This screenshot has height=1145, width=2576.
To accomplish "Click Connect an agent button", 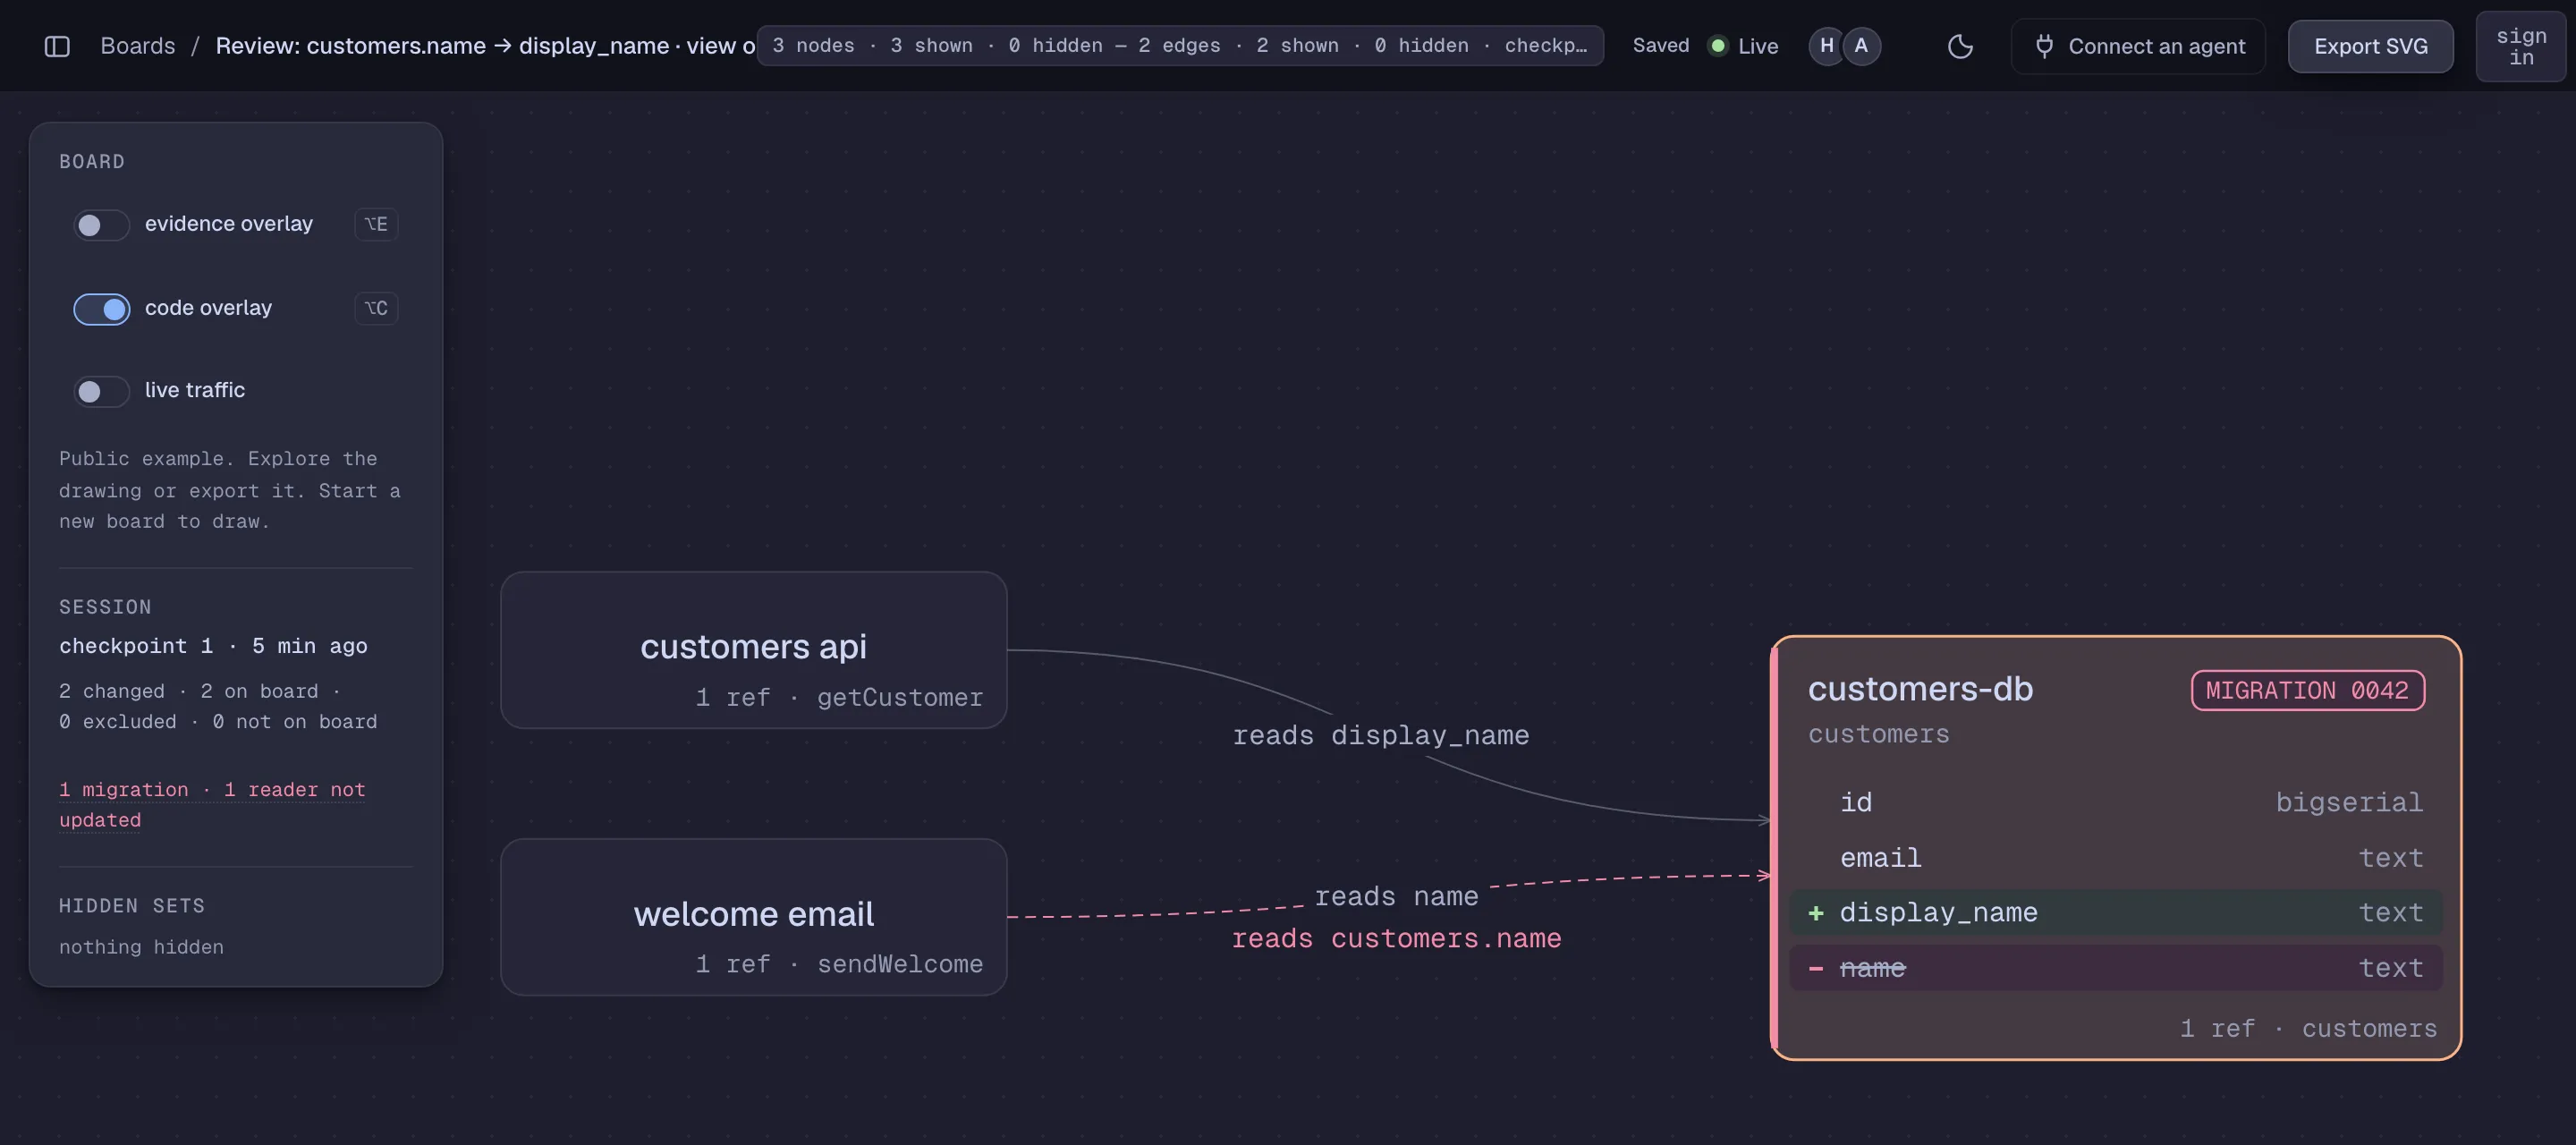I will [2138, 46].
